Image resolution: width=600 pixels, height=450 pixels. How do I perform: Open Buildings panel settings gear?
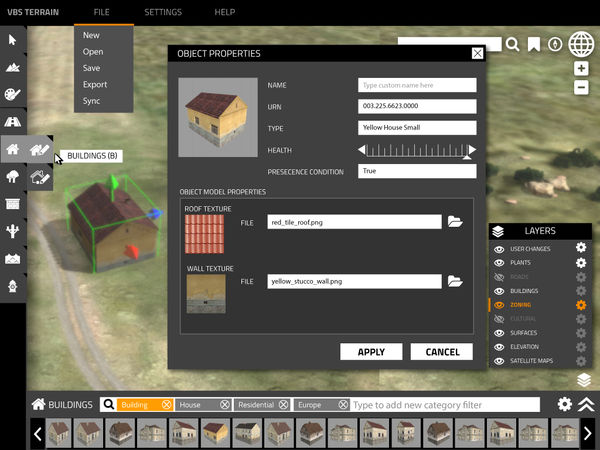564,404
